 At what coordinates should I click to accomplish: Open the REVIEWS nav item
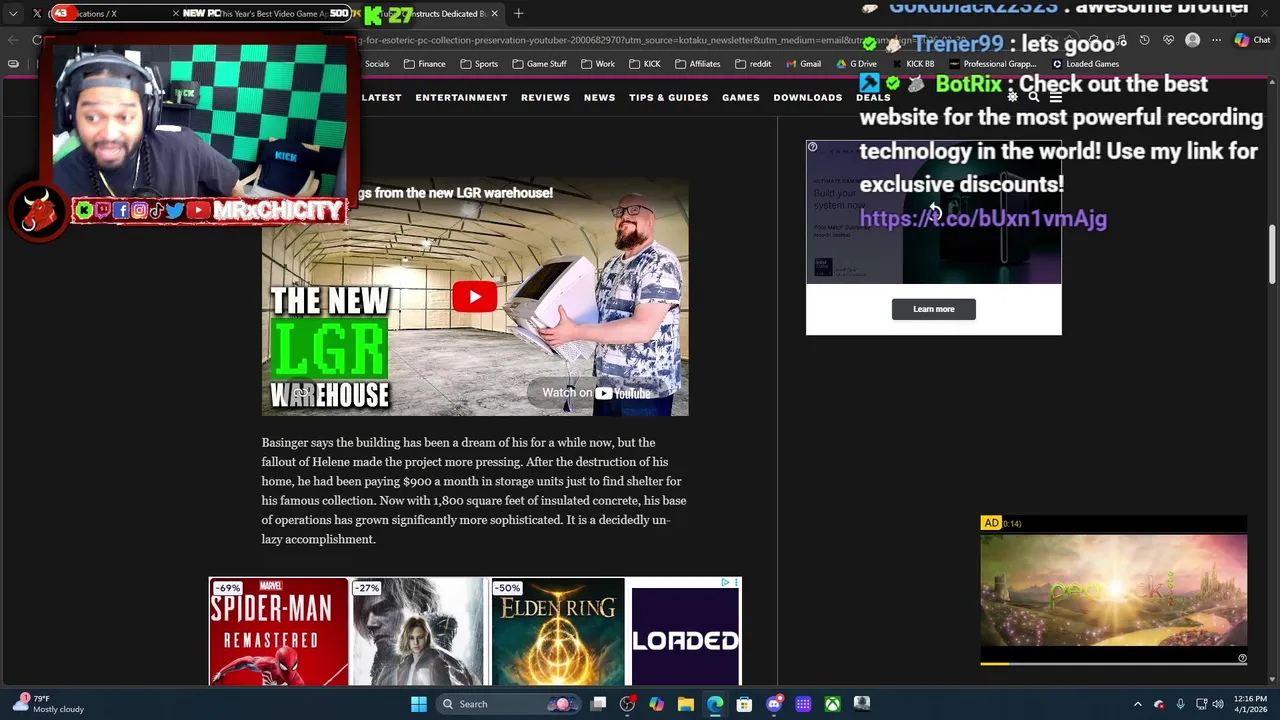click(x=545, y=97)
